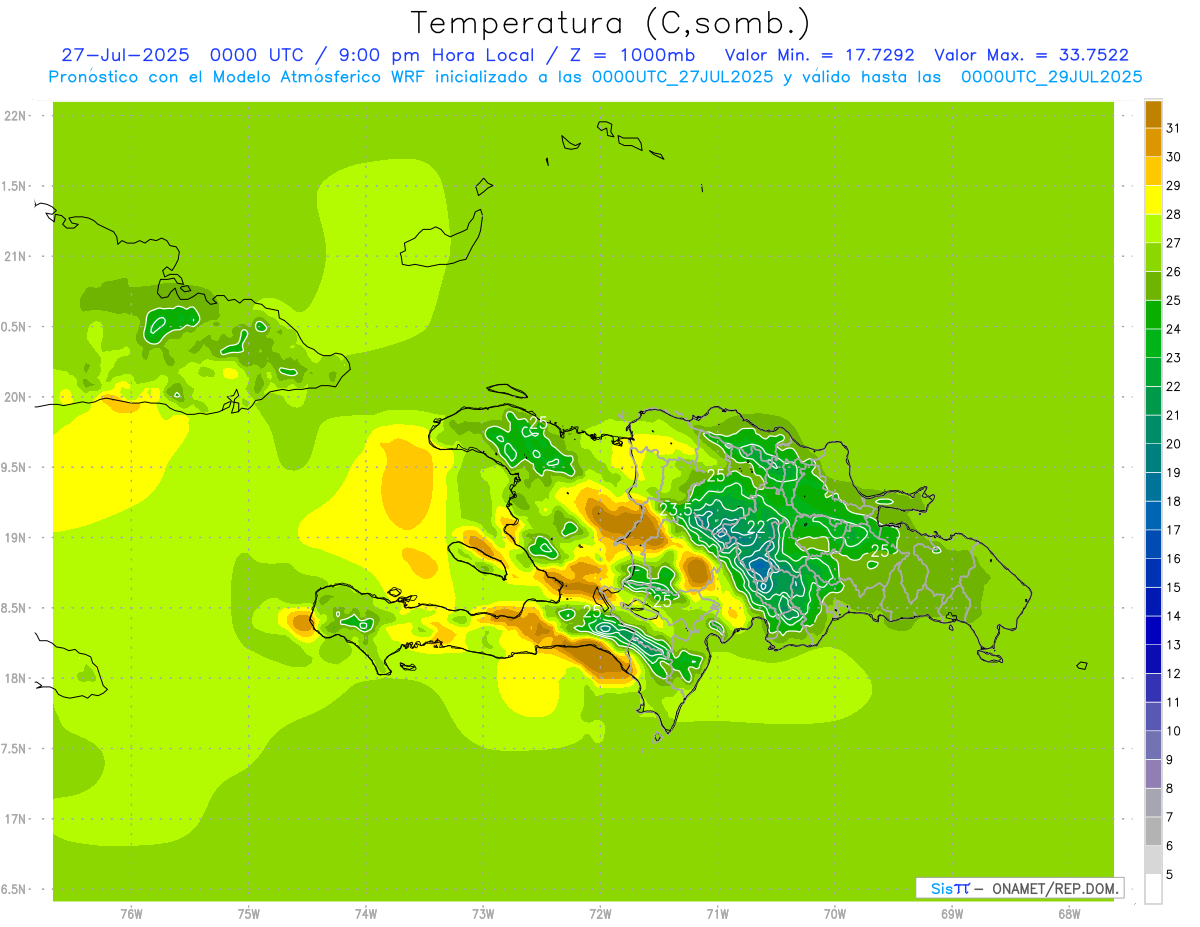Click the '17N' latitude axis label

pyautogui.click(x=16, y=819)
